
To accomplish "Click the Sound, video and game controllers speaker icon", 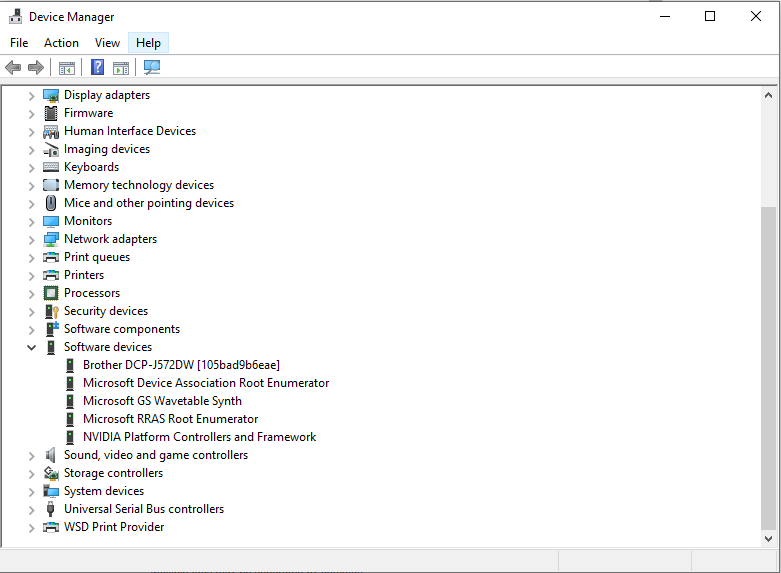I will click(x=50, y=455).
